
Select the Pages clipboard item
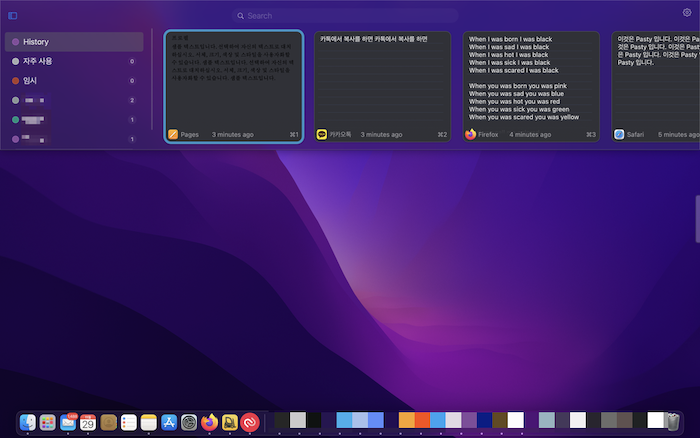tap(234, 87)
